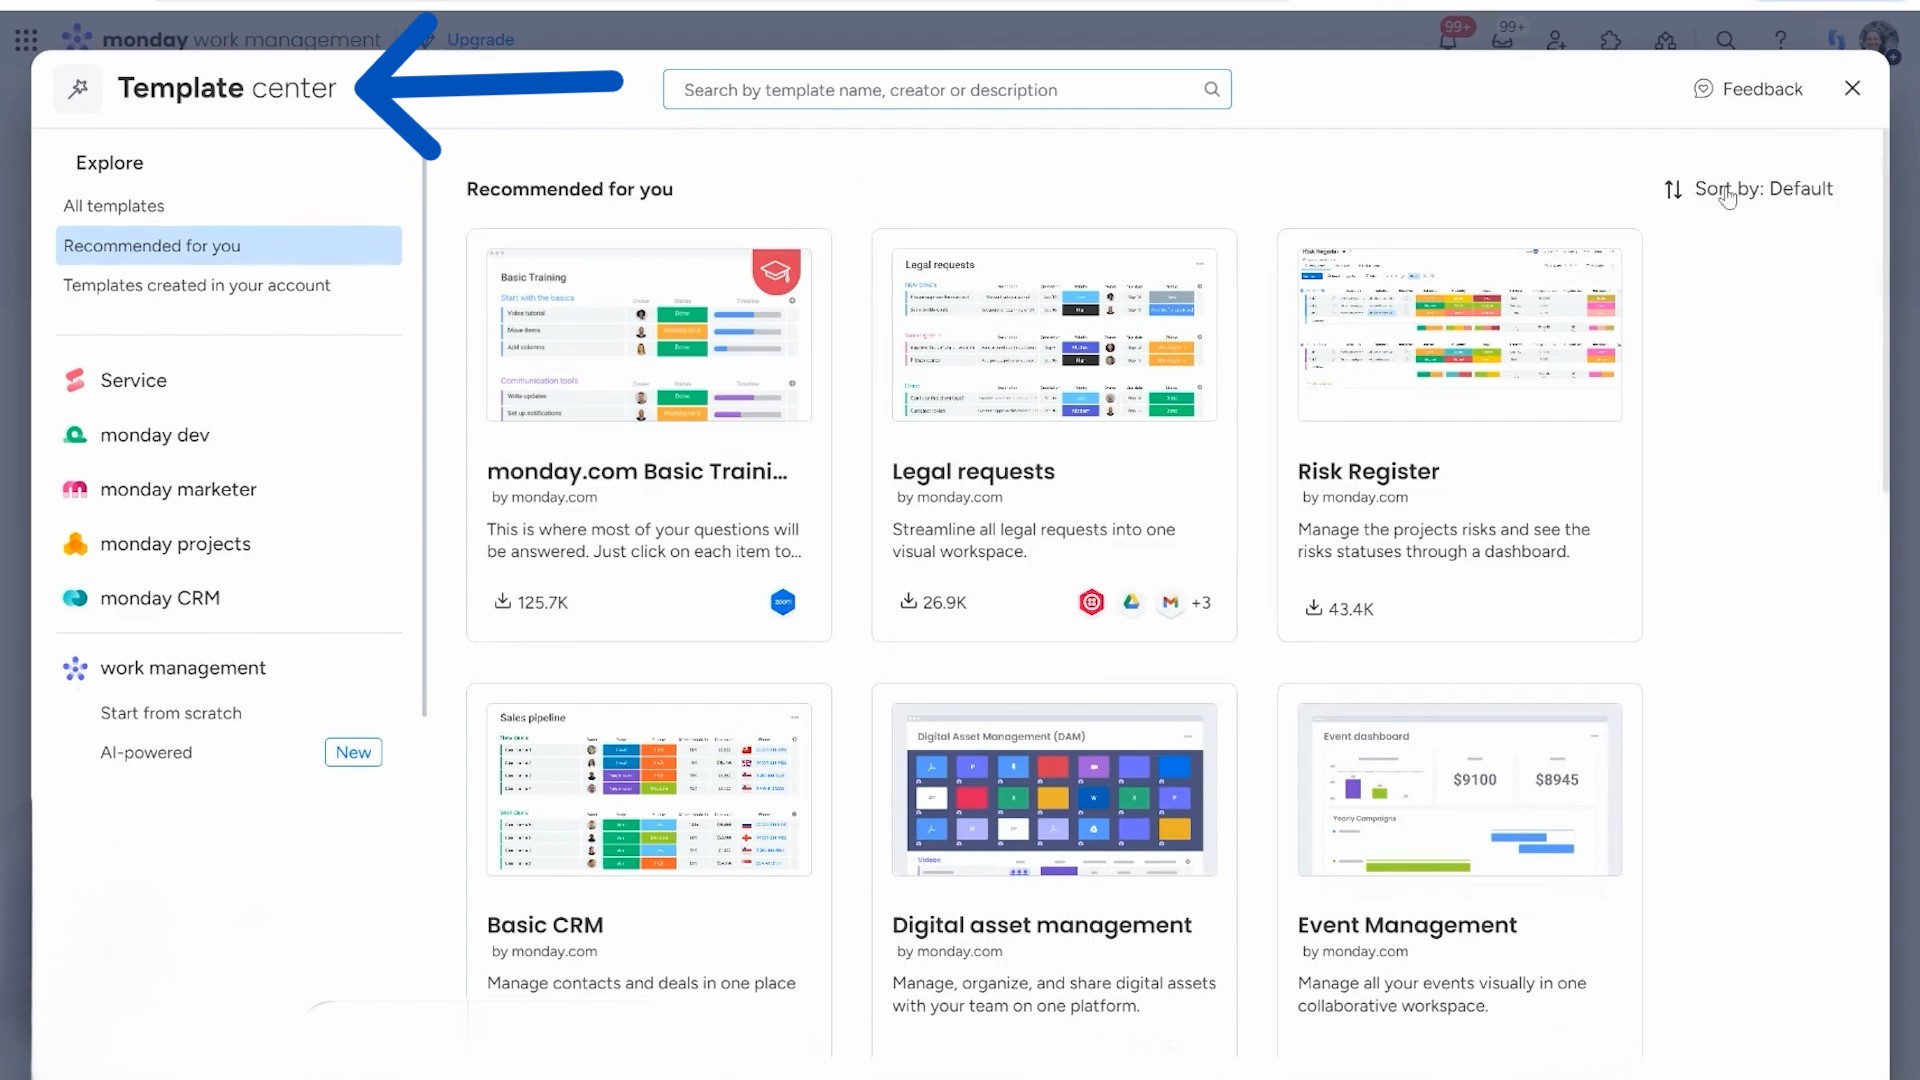This screenshot has width=1920, height=1080.
Task: Click the Google Drive icon on Legal requests card
Action: (x=1131, y=602)
